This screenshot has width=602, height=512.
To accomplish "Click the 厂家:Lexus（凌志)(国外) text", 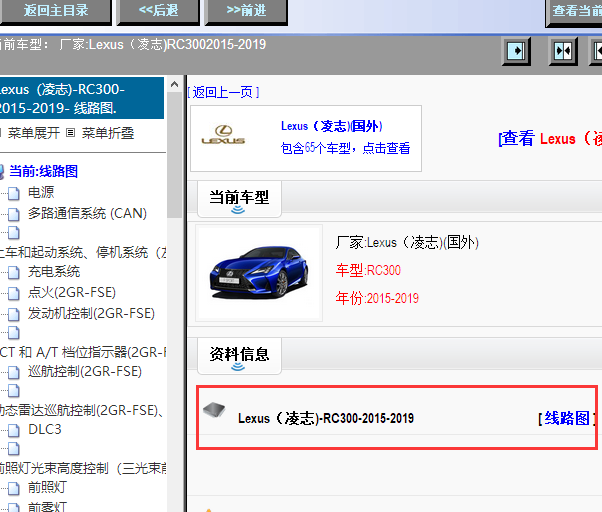I will click(x=407, y=243).
